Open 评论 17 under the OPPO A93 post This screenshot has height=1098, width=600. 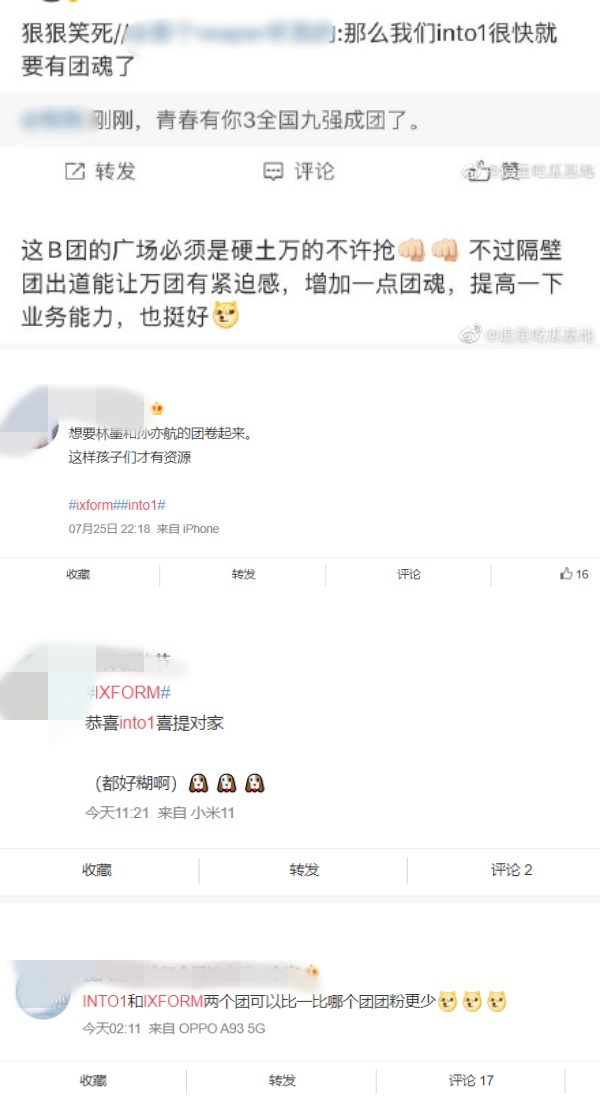pyautogui.click(x=470, y=1080)
